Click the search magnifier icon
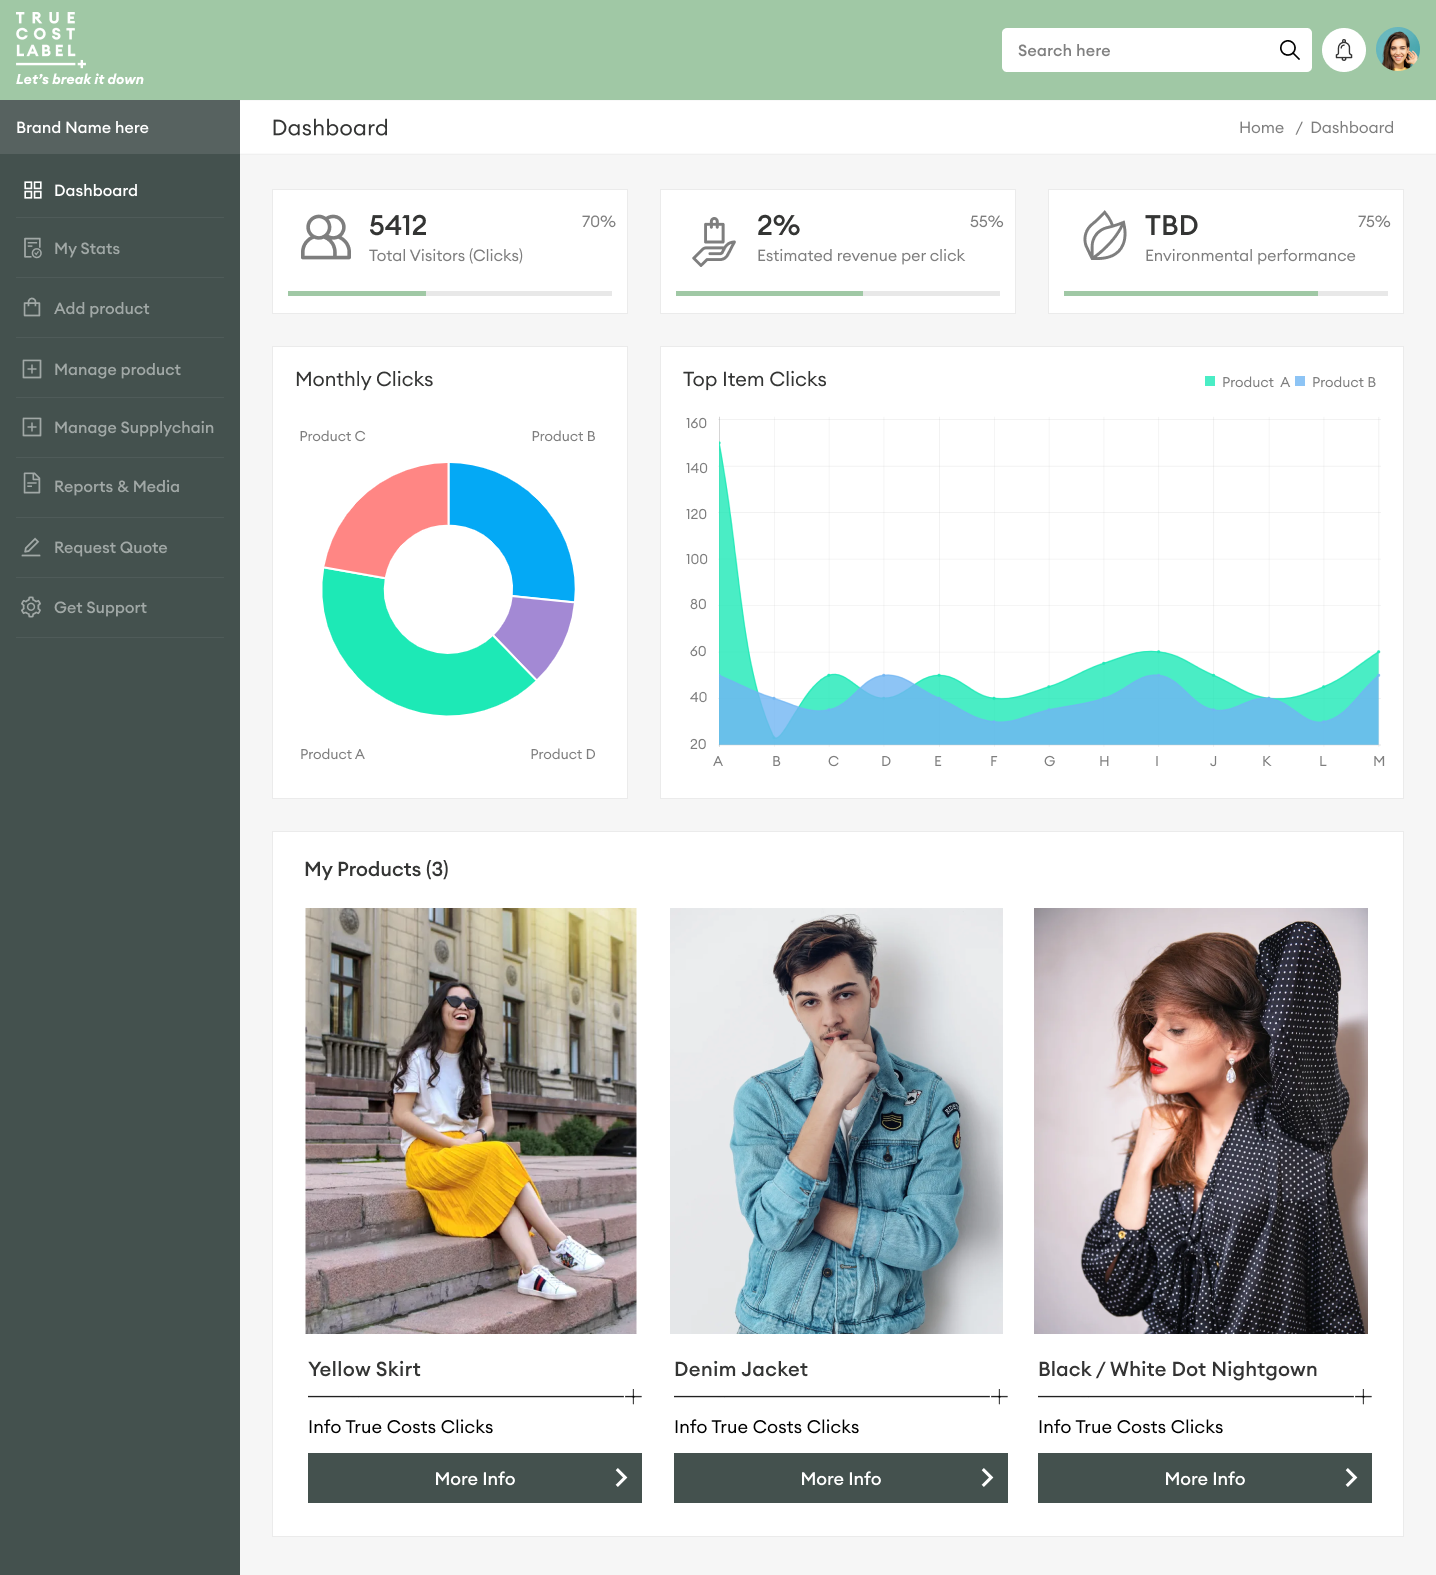 tap(1289, 50)
